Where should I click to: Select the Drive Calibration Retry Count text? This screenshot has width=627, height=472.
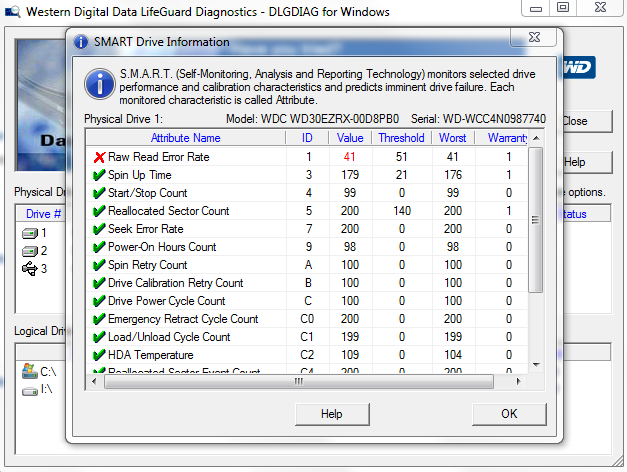(176, 283)
